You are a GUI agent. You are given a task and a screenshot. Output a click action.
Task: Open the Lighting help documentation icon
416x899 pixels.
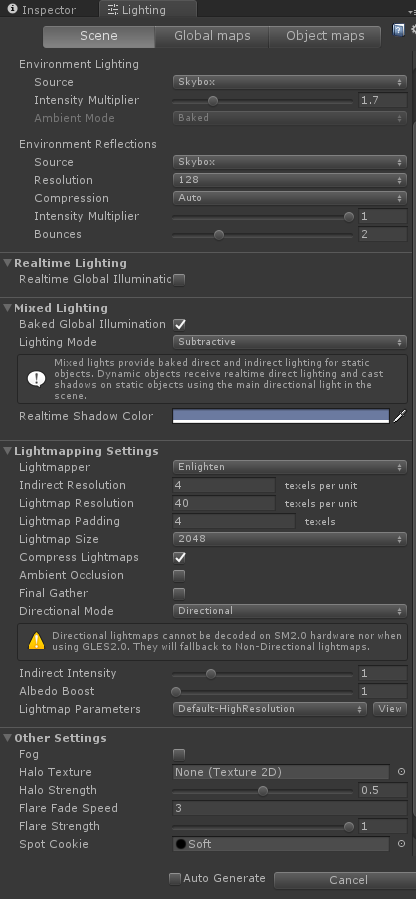coord(398,30)
